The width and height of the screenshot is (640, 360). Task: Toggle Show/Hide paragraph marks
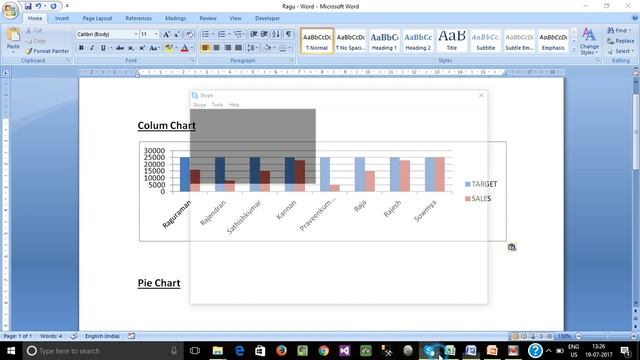(x=289, y=34)
